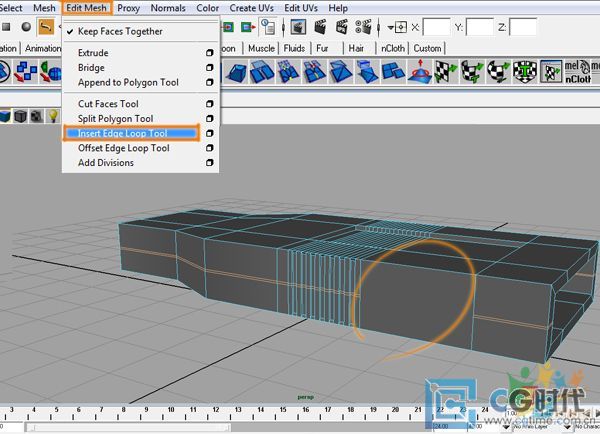
Task: Apply Automatic Mapping checker-T icon
Action: point(524,72)
